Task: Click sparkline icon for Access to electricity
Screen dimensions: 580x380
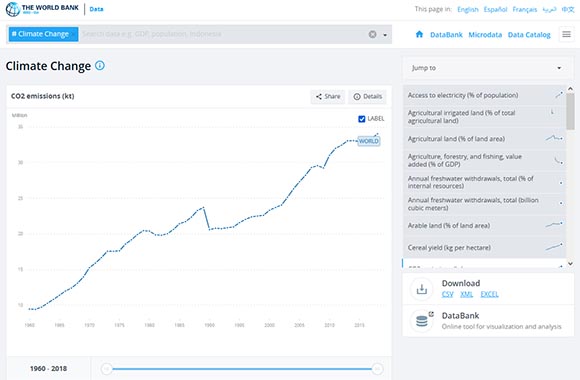Action: pyautogui.click(x=559, y=95)
